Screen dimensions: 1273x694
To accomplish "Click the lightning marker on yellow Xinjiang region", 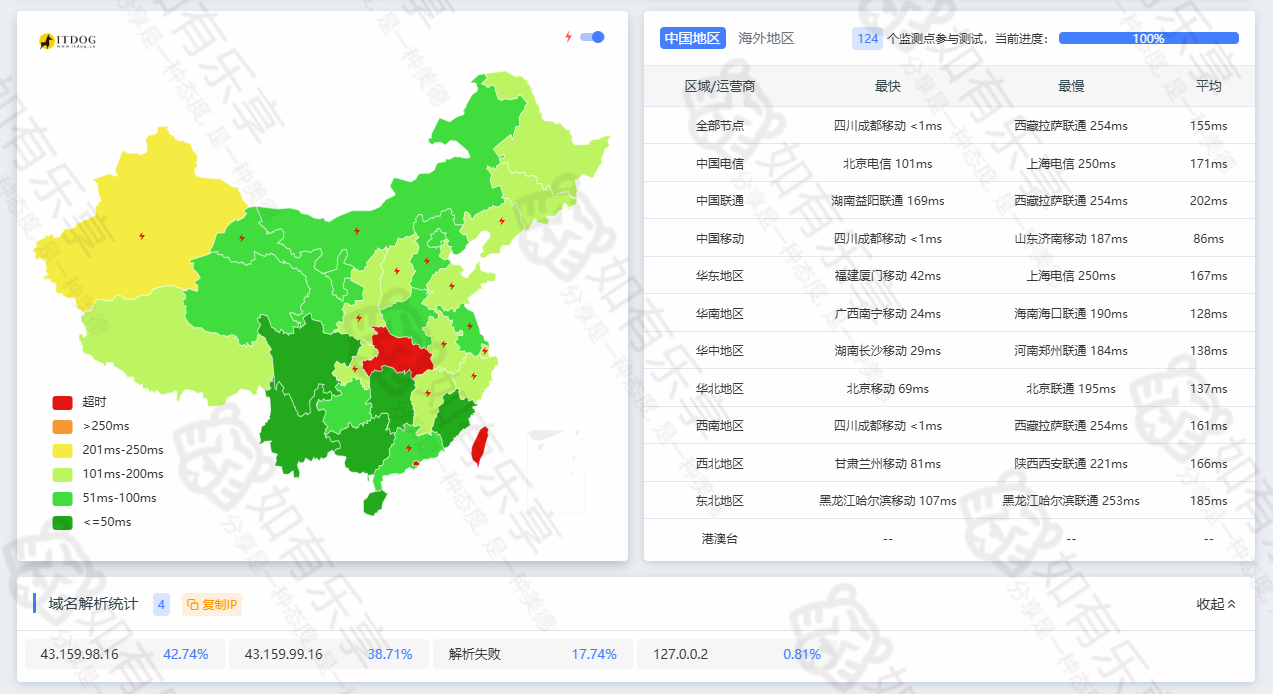I will 141,236.
